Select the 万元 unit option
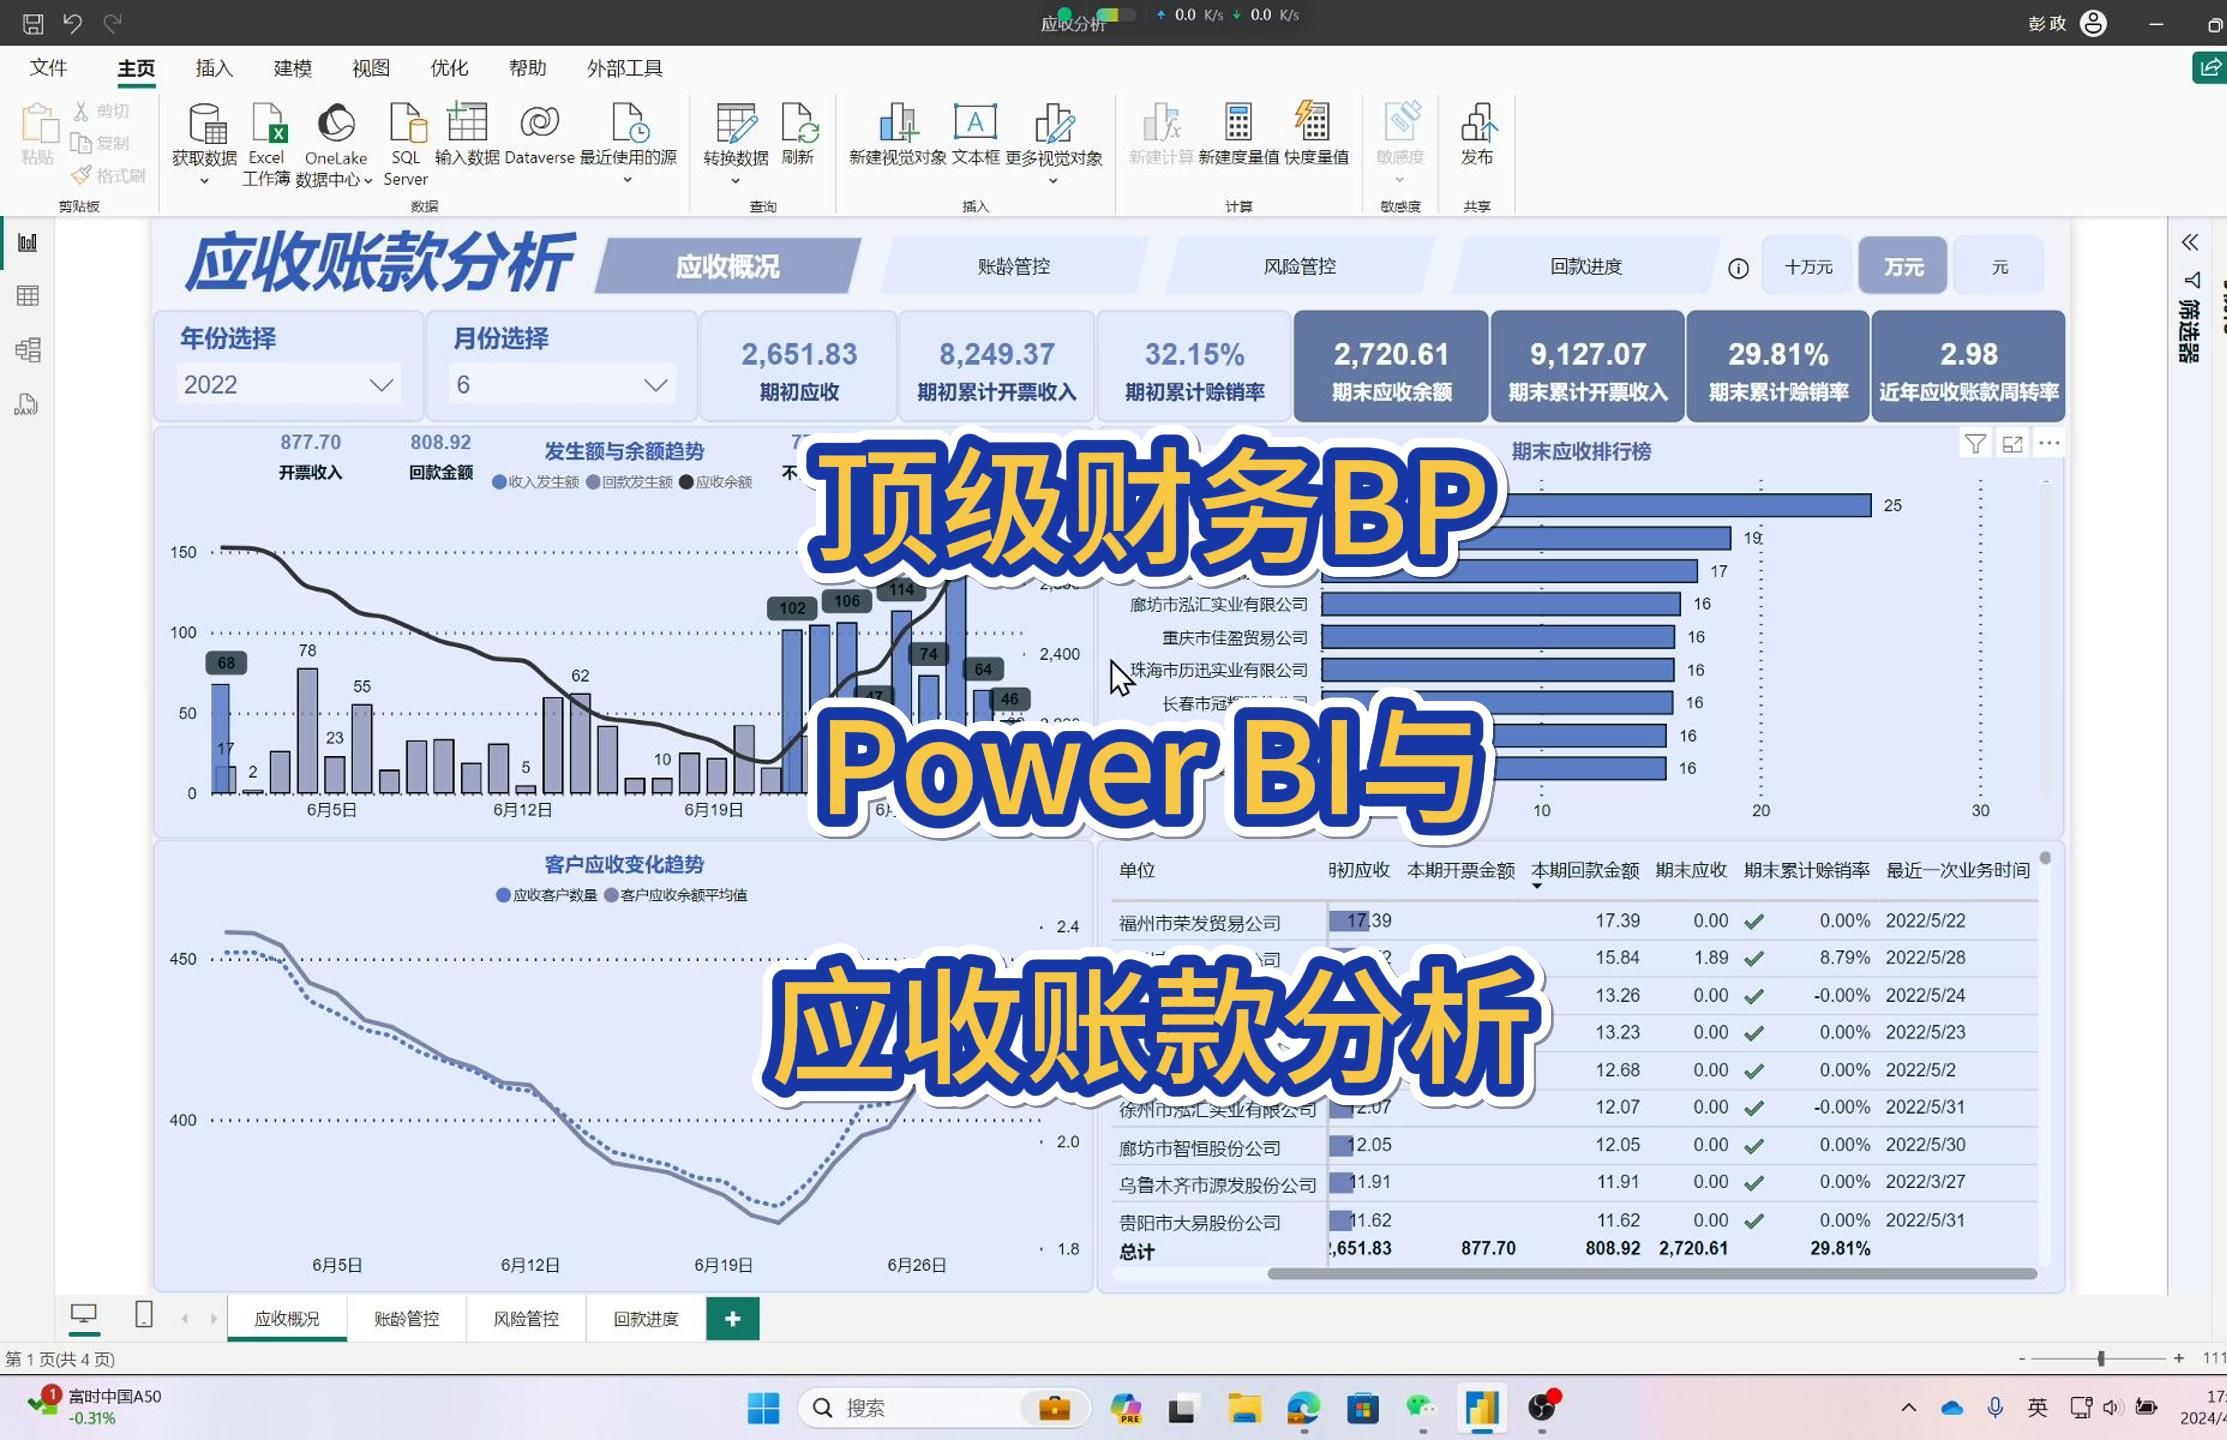This screenshot has width=2227, height=1440. click(x=1903, y=266)
